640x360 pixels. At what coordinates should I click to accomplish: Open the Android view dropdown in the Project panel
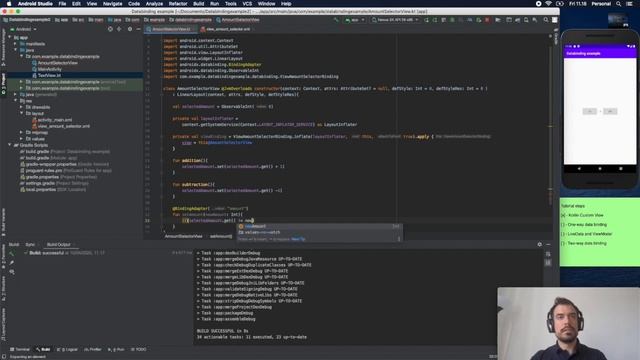[23, 29]
